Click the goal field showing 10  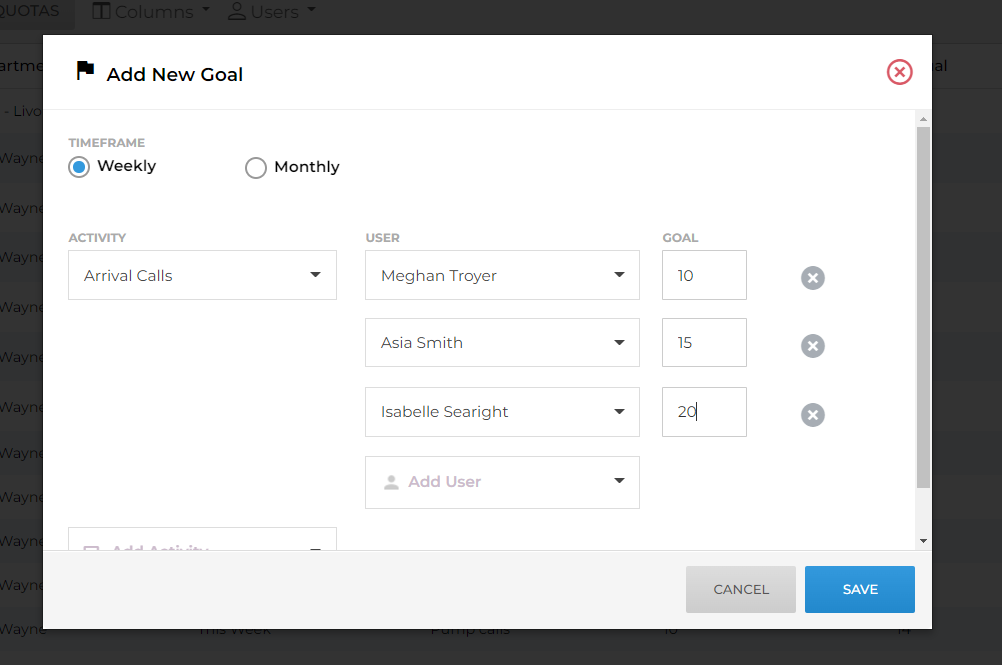[x=704, y=275]
